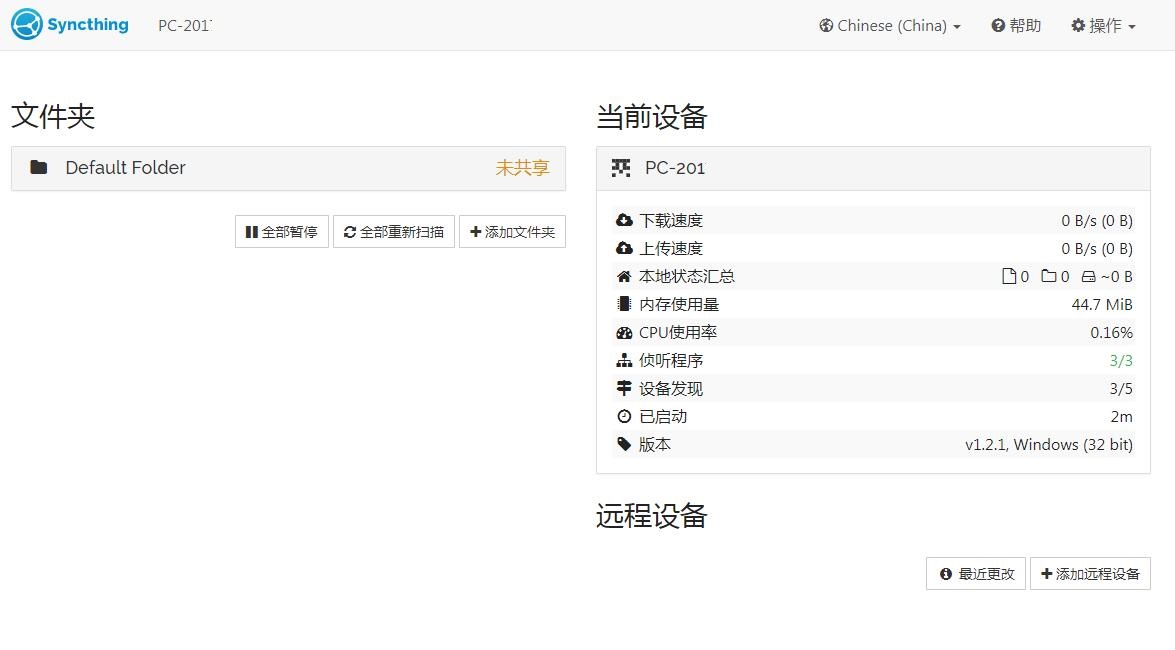Click the clock icon for 已启动
The height and width of the screenshot is (650, 1175).
[624, 416]
